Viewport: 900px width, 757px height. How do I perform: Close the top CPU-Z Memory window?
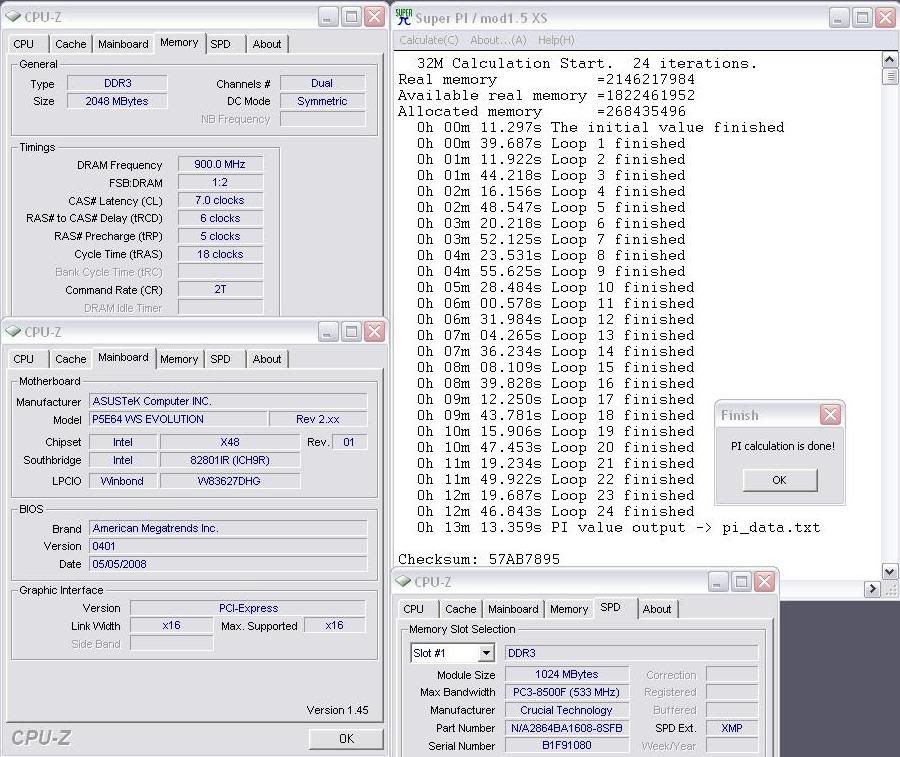click(x=375, y=17)
